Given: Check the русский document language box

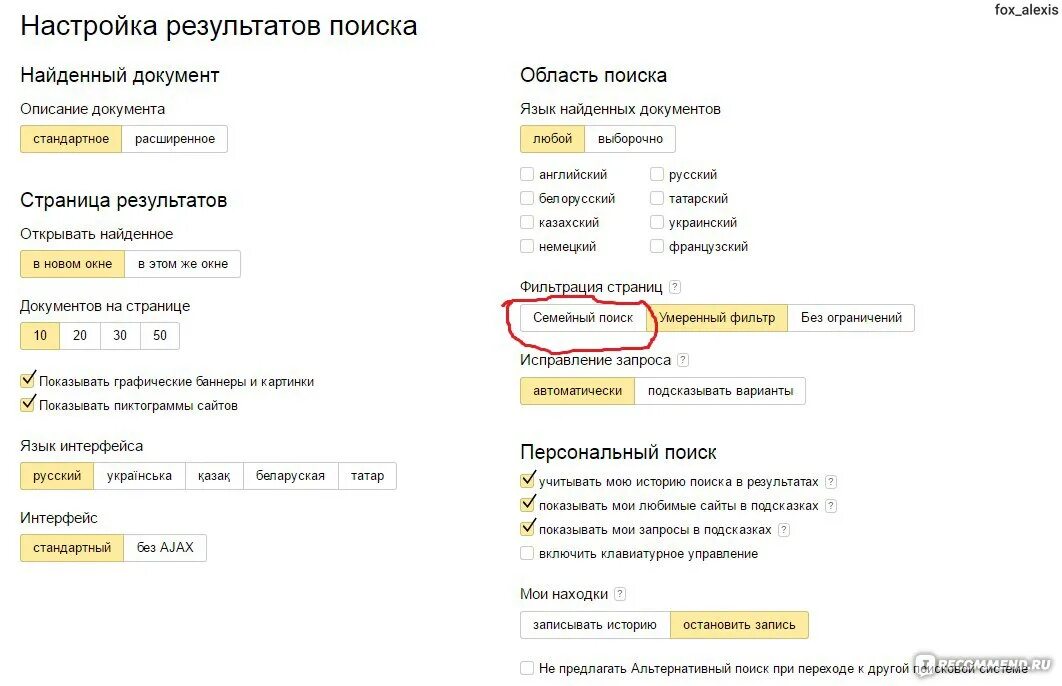Looking at the screenshot, I should pyautogui.click(x=656, y=174).
